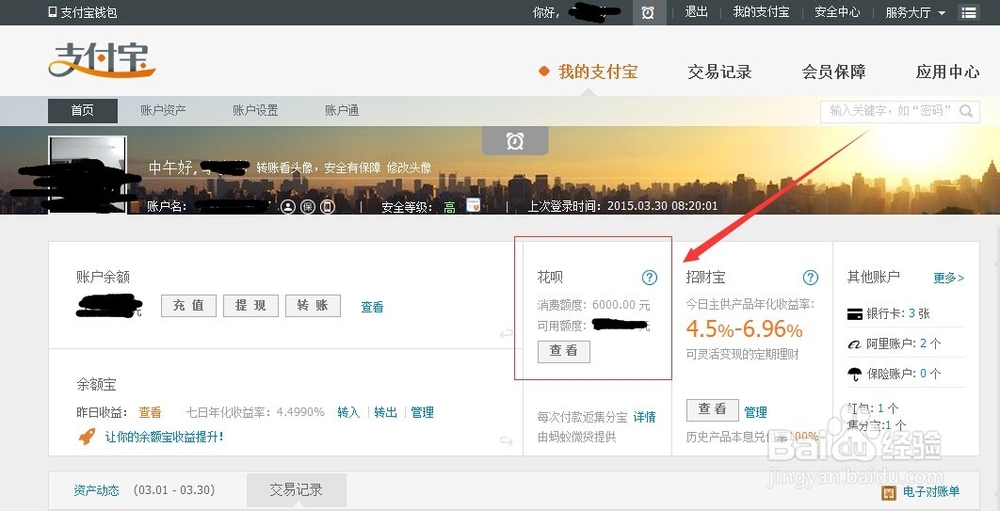Click 查看 link next to account balance buttons
The width and height of the screenshot is (1000, 511).
click(x=372, y=307)
